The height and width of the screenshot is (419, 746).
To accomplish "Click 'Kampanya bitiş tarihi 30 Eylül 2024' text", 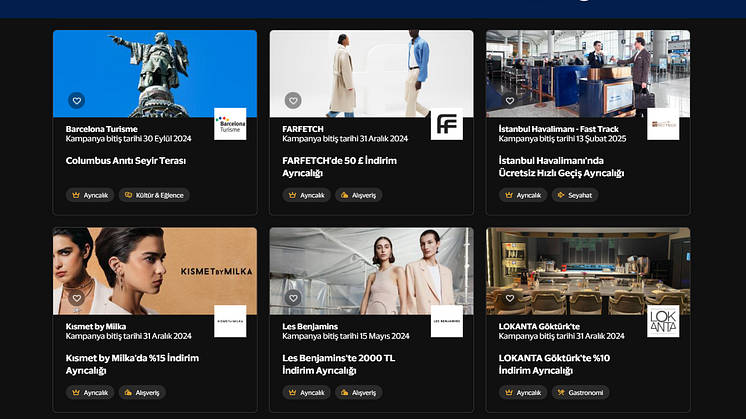I will tap(128, 139).
